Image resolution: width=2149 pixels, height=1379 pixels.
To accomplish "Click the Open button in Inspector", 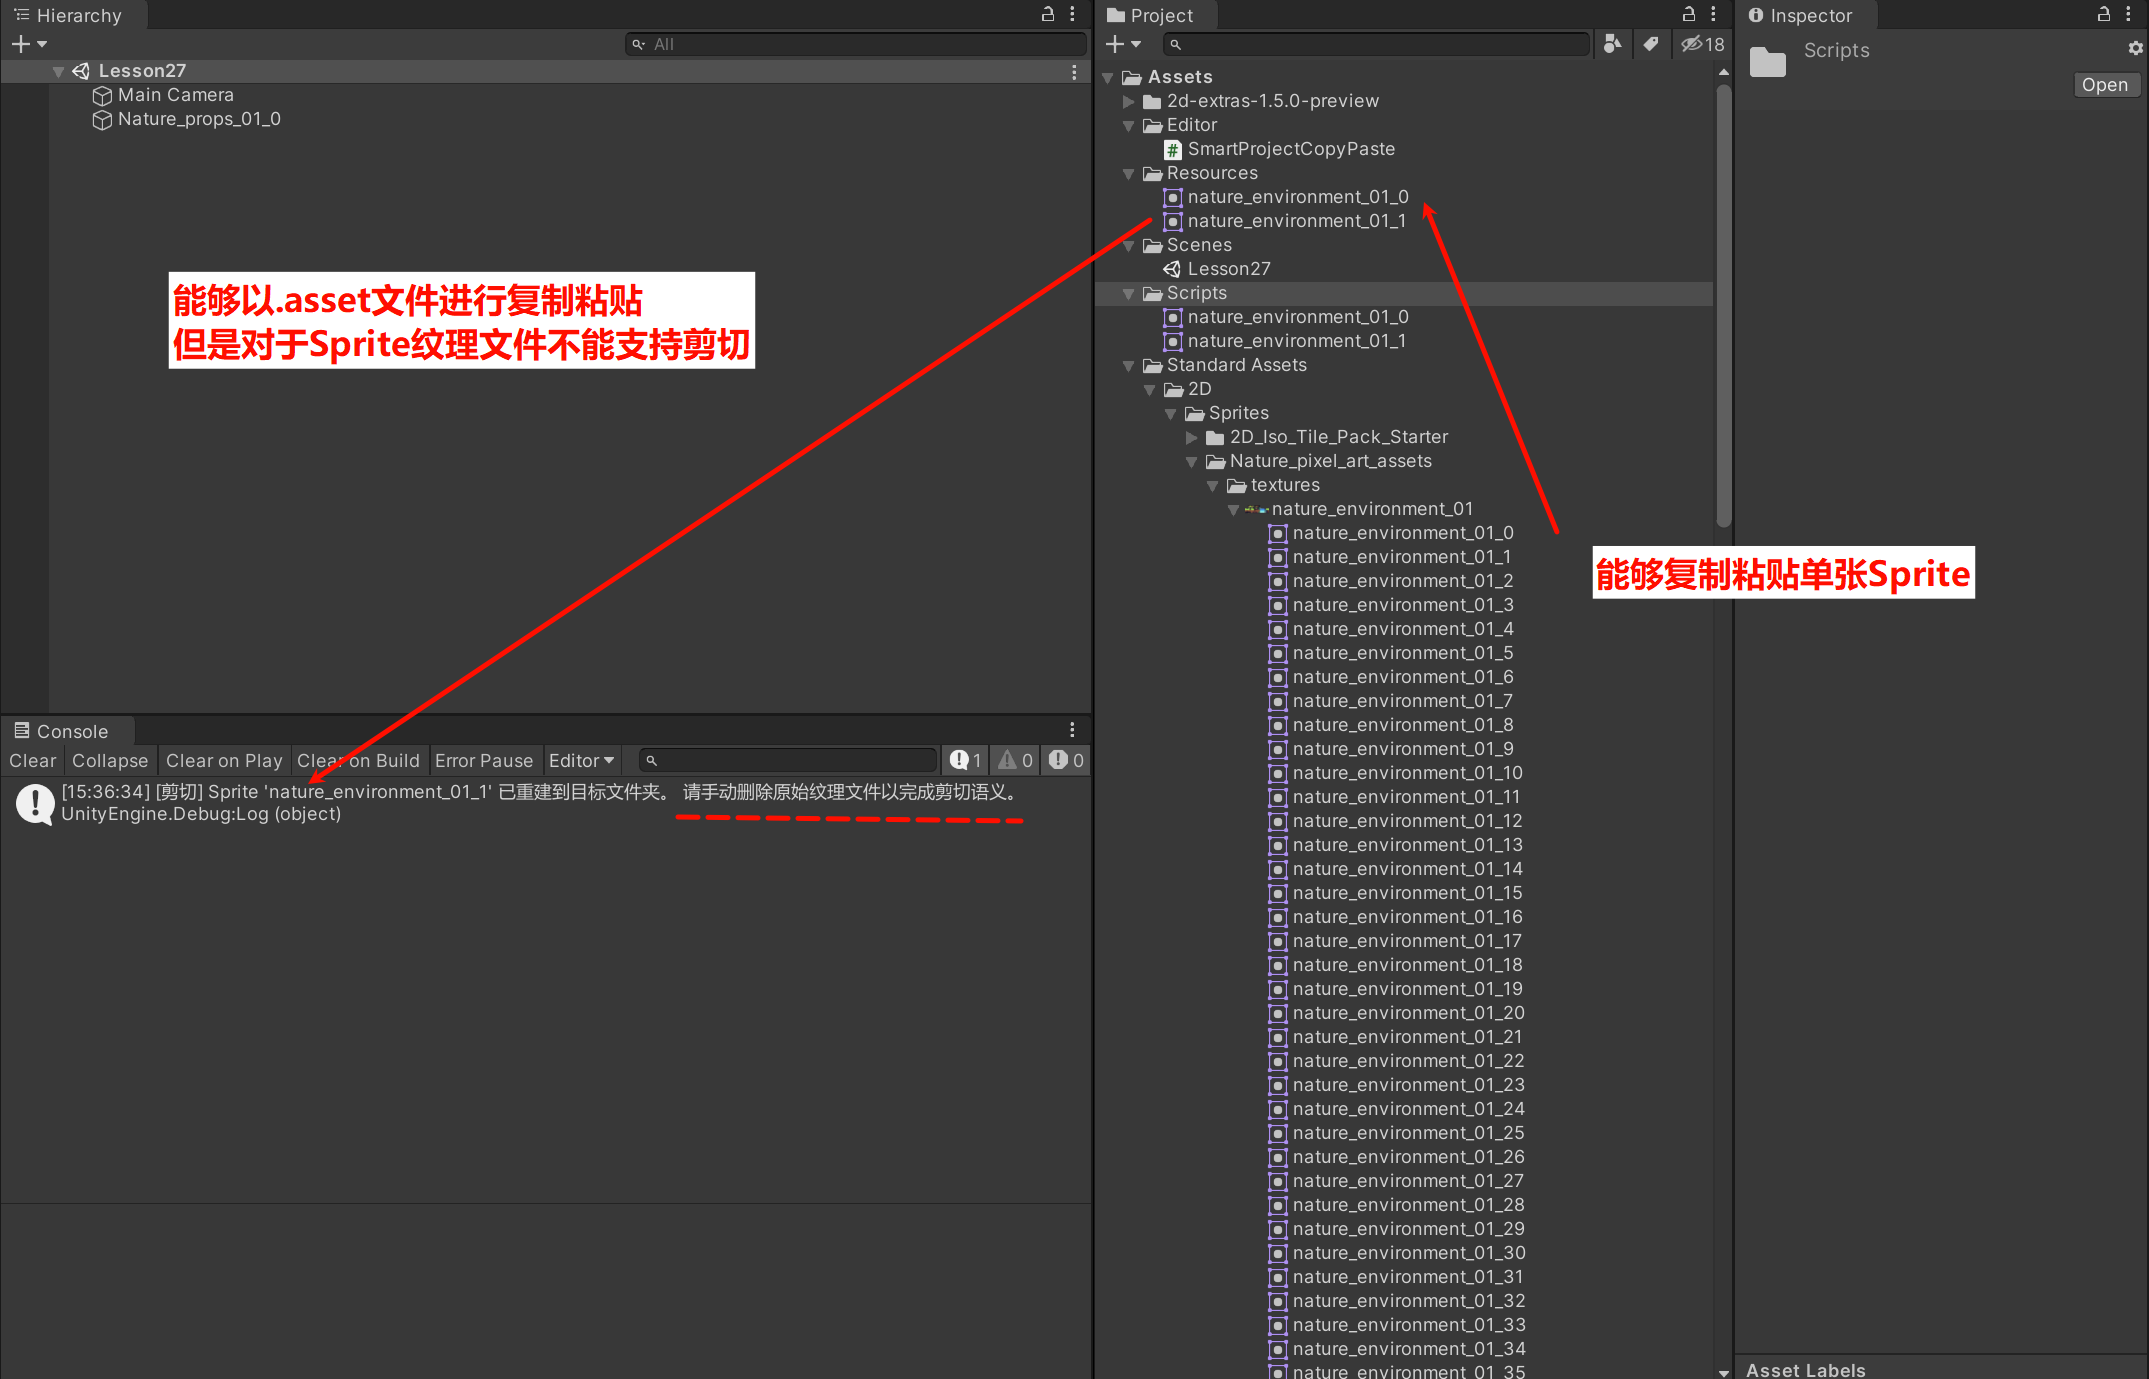I will [2104, 85].
